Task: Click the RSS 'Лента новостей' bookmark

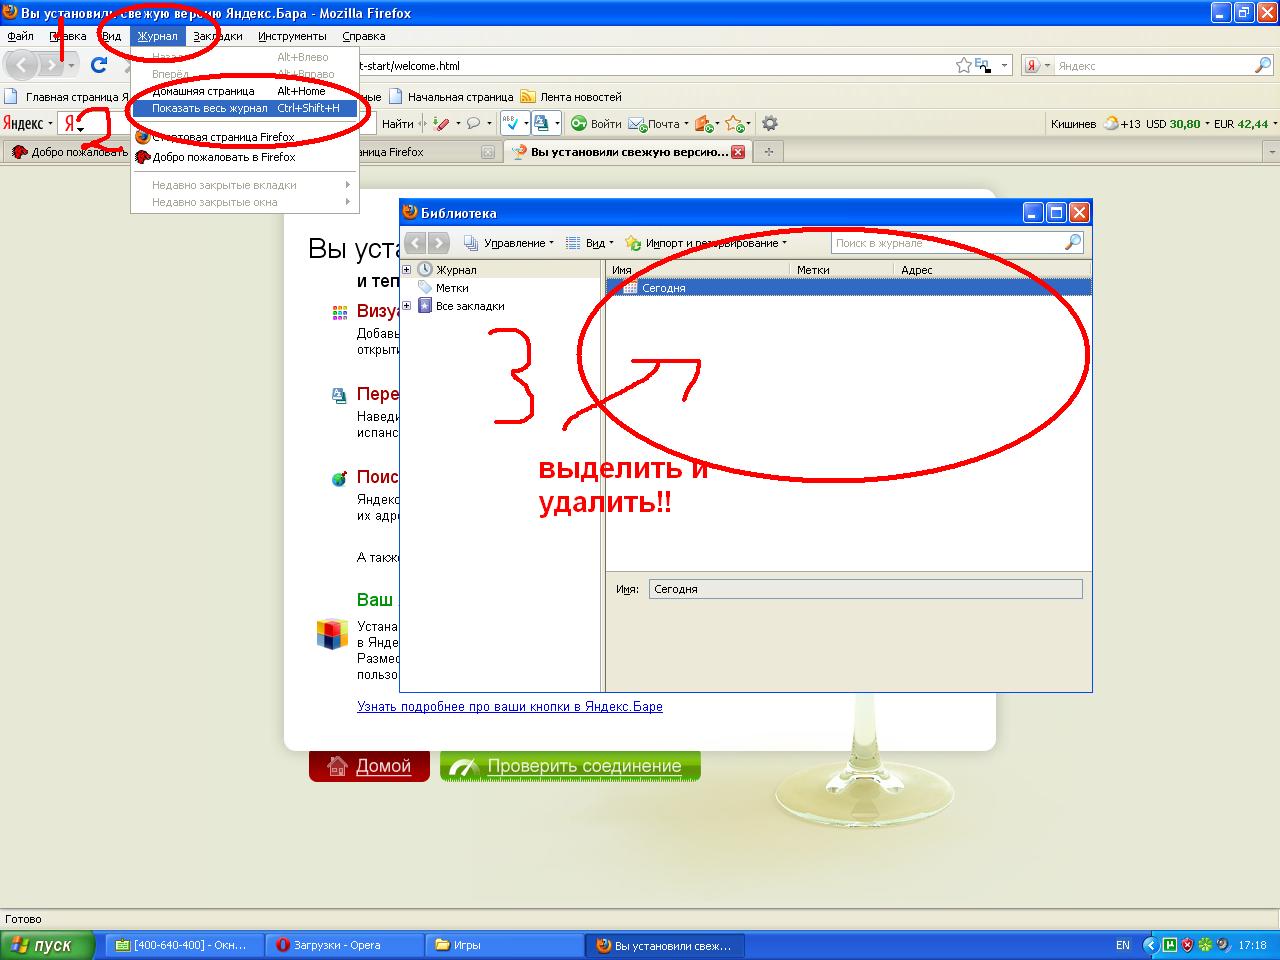Action: coord(570,97)
